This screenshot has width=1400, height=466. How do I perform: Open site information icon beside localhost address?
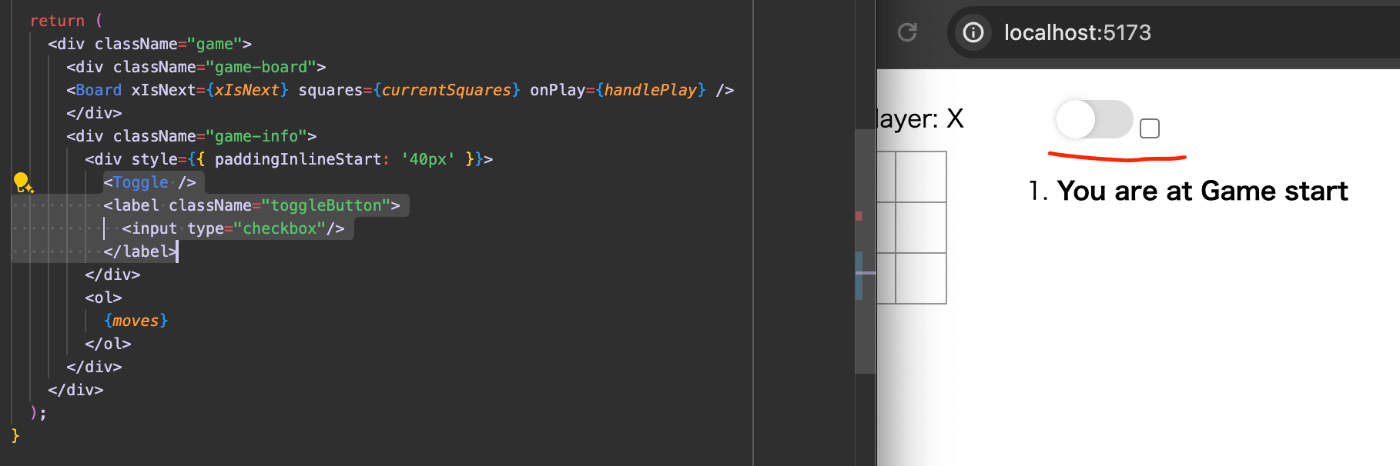pos(973,33)
